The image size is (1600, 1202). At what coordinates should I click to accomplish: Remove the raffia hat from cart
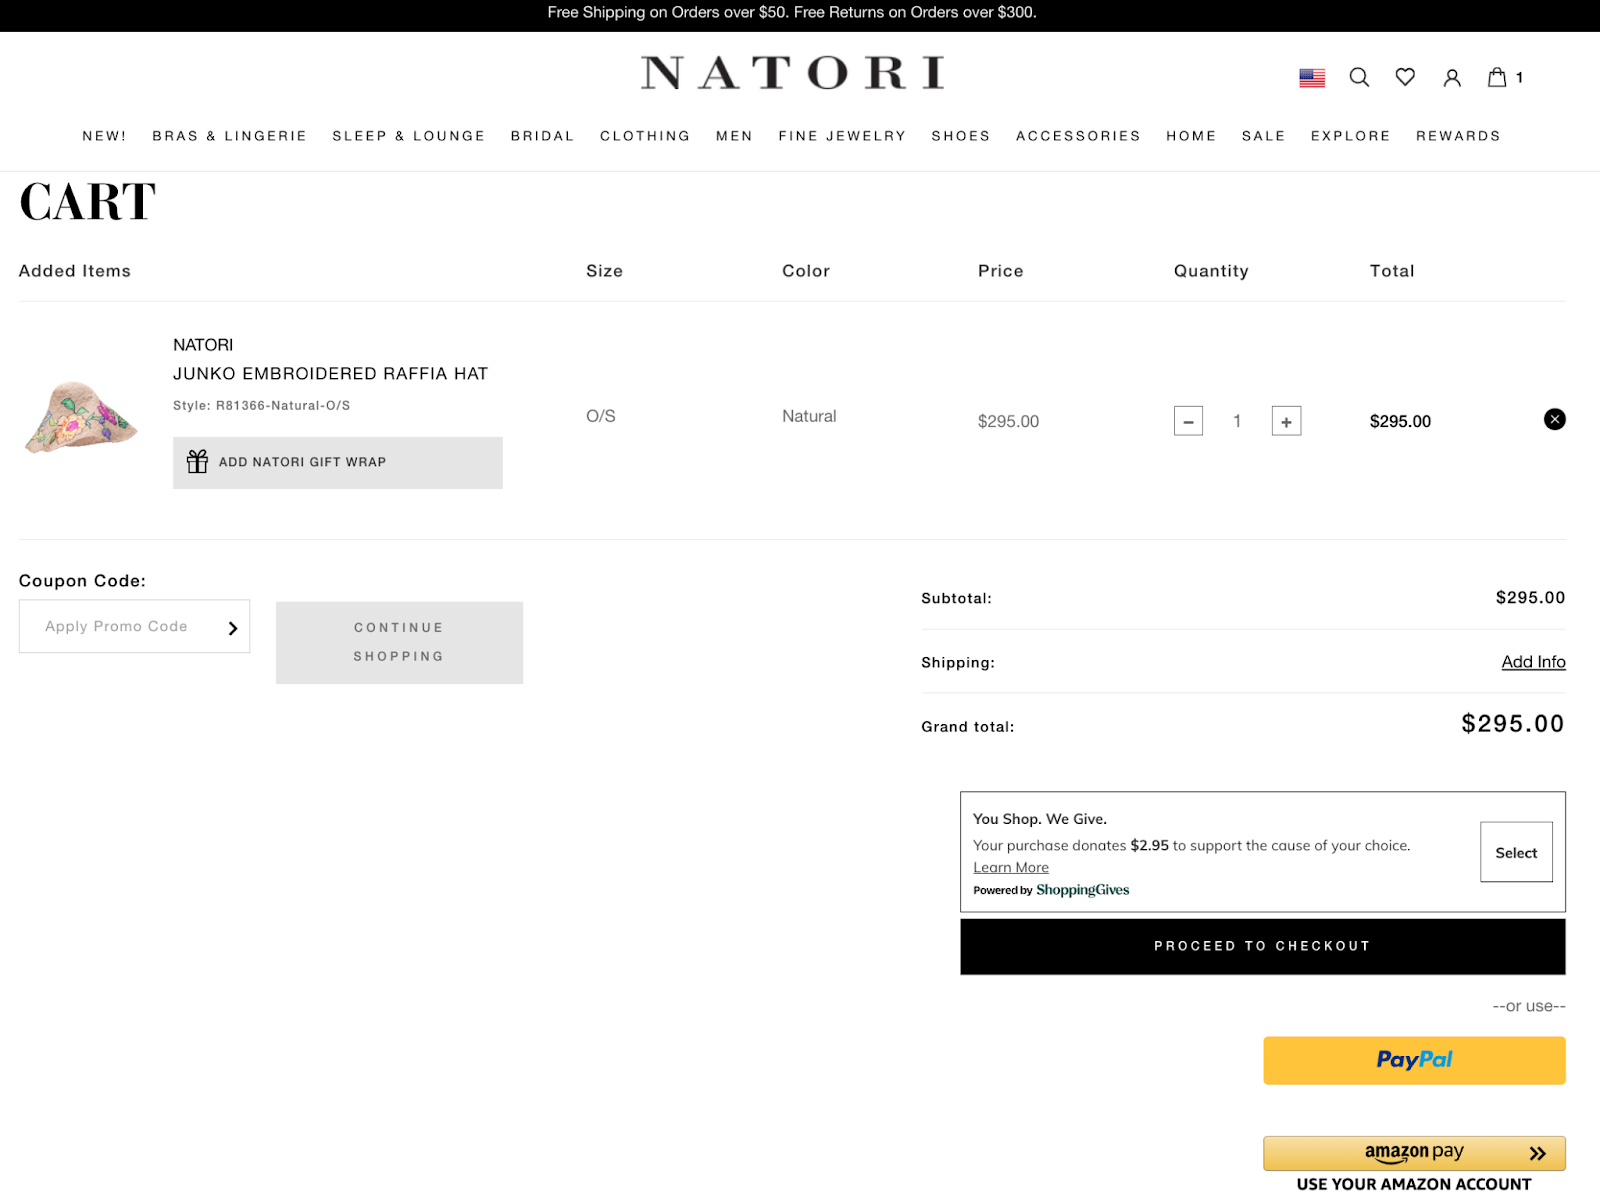click(x=1554, y=419)
